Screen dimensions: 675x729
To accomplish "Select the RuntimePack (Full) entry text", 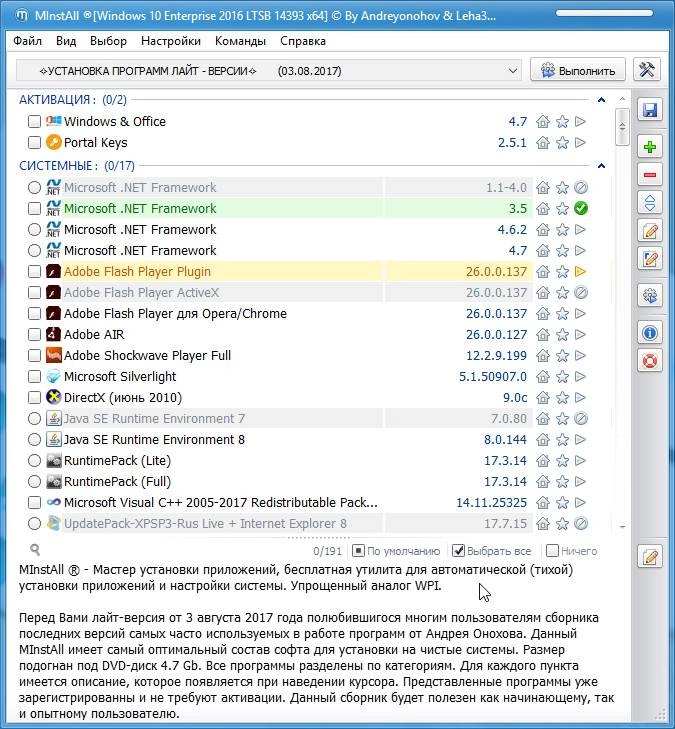I will tap(117, 482).
